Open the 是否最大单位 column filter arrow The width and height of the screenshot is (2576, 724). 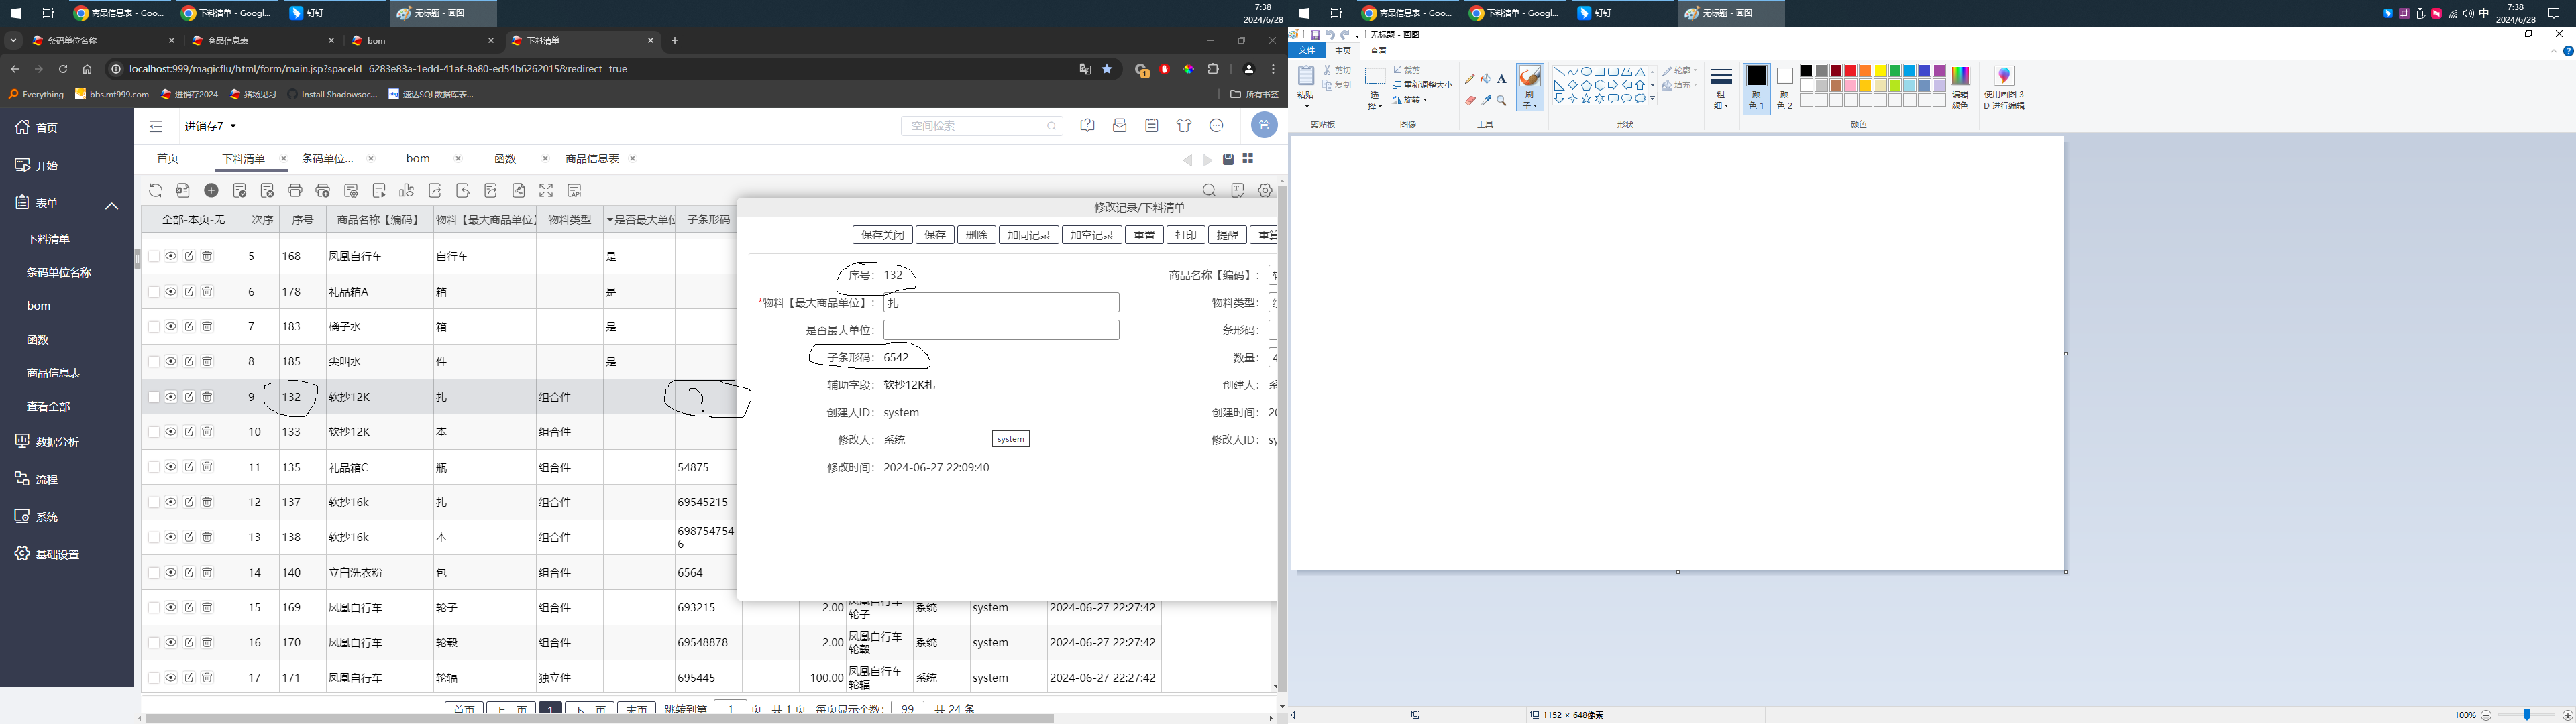point(610,220)
